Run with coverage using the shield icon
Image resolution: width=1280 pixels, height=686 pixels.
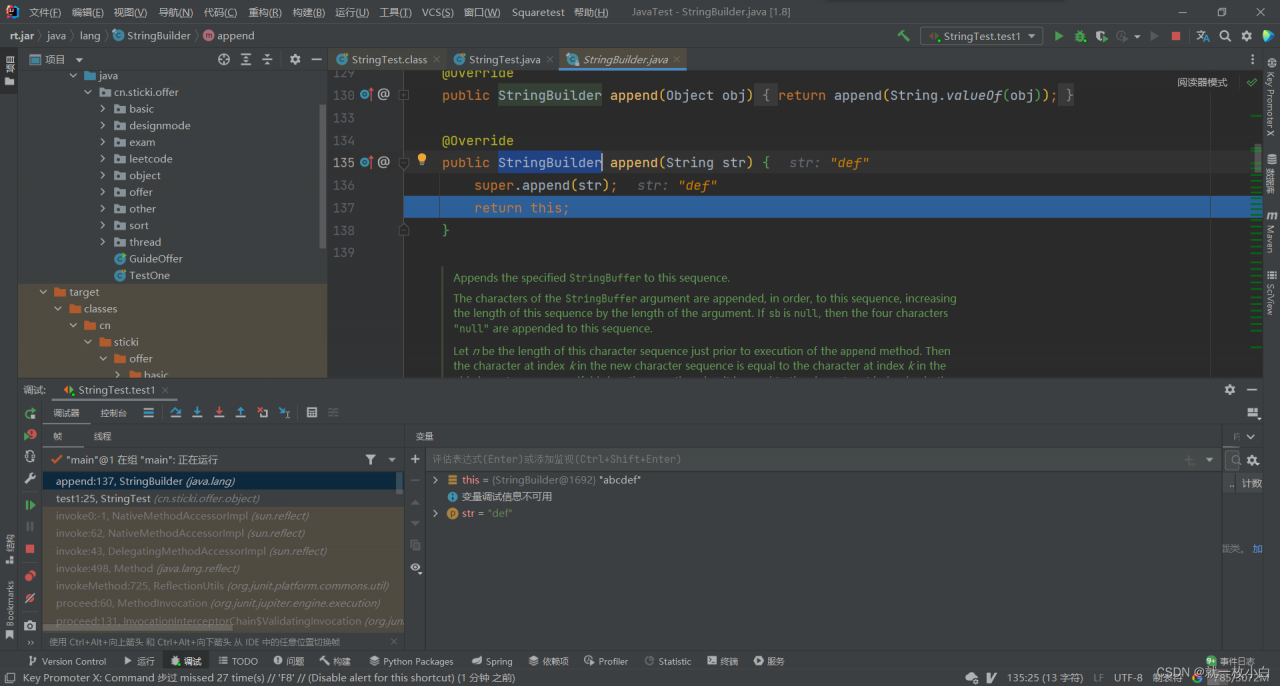coord(1101,35)
